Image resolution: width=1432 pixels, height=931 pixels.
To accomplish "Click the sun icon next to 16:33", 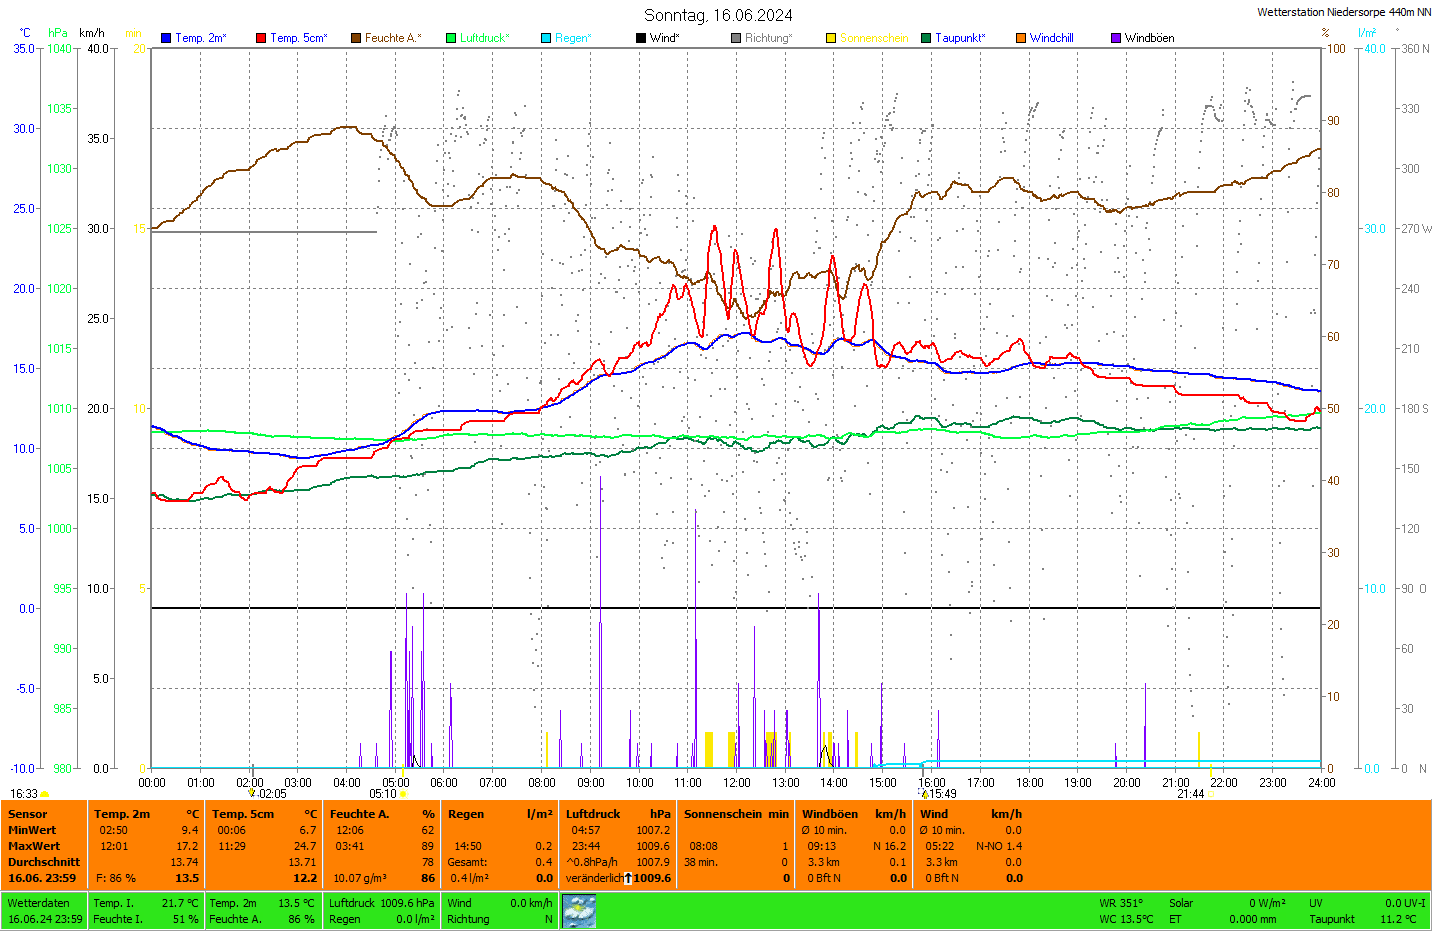I will click(x=44, y=794).
